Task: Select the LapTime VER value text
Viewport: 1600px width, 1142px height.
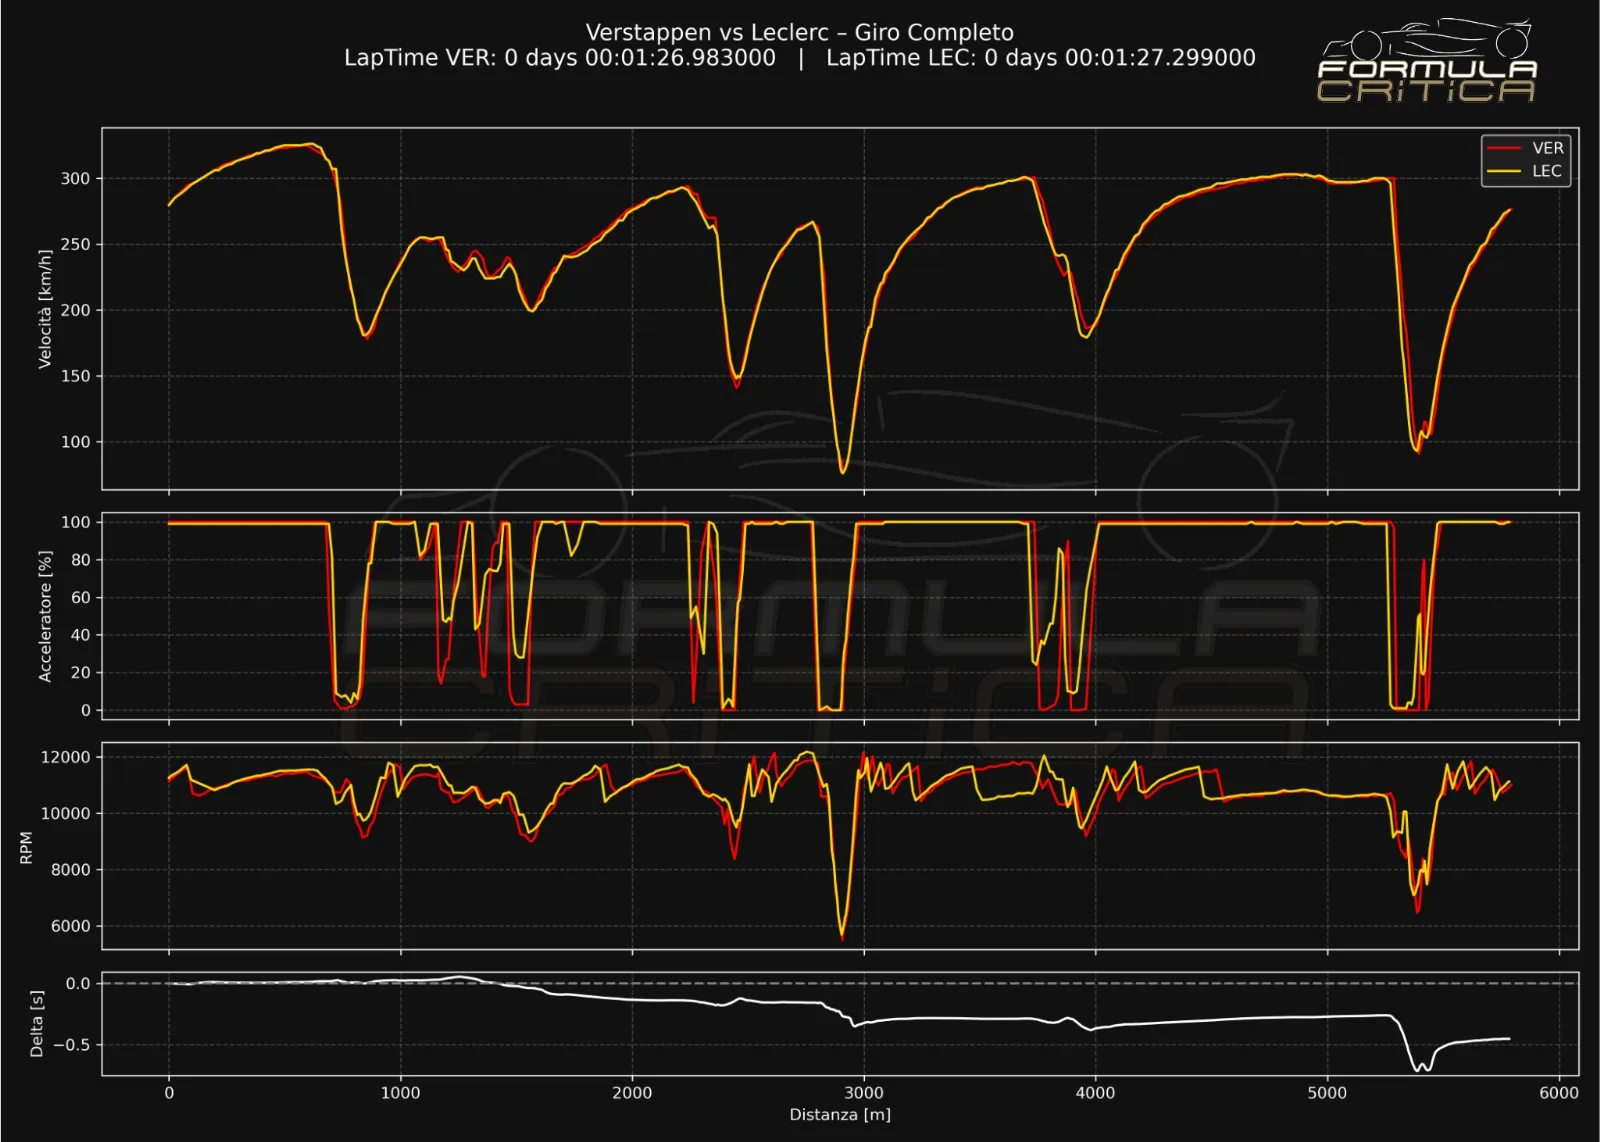Action: click(x=560, y=58)
